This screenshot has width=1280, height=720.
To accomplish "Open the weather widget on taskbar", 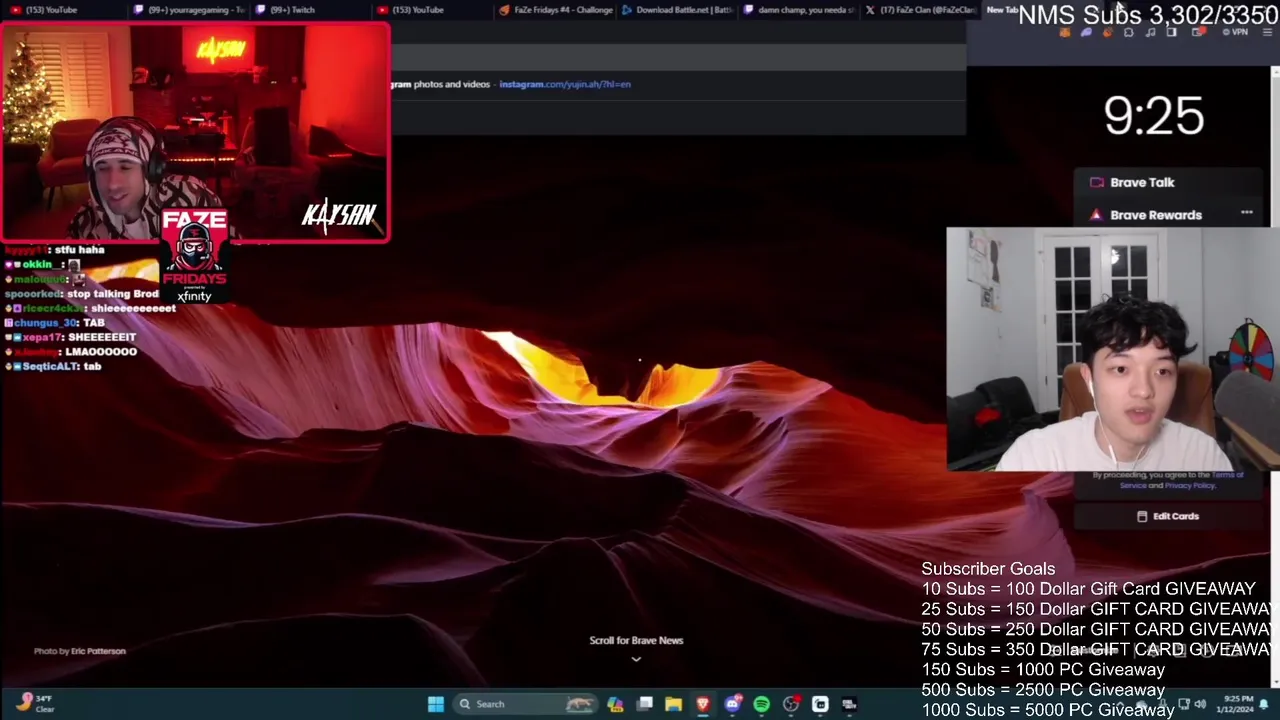I will (x=34, y=703).
